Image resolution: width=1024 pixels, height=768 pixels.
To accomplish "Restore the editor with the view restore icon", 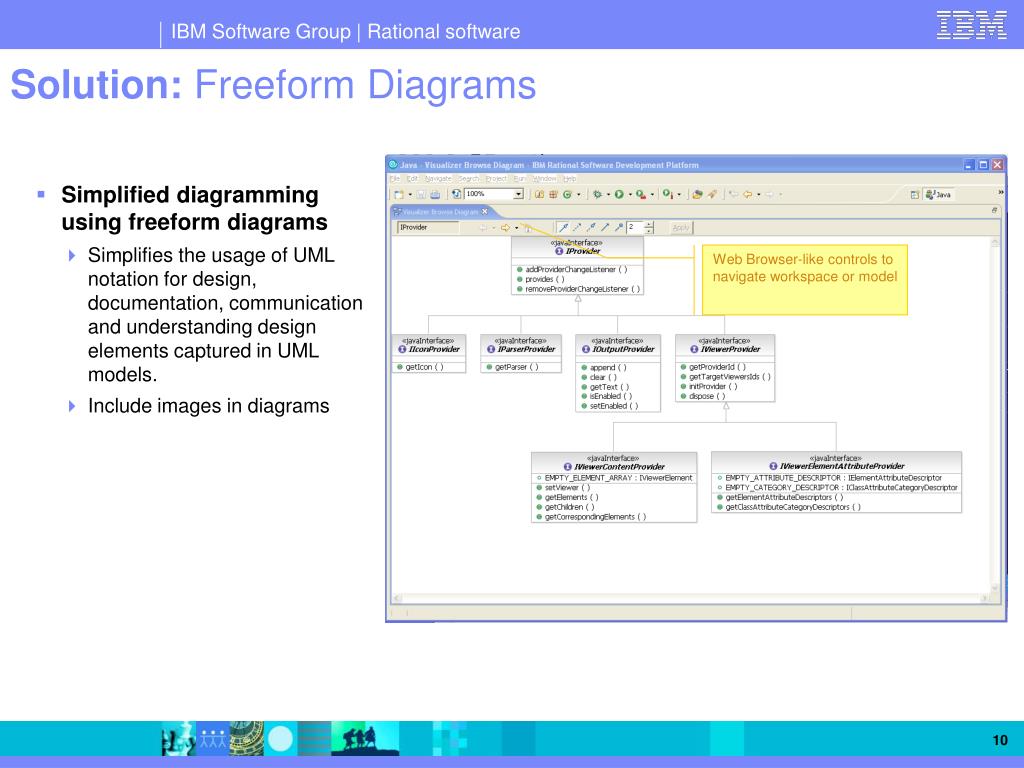I will (994, 210).
